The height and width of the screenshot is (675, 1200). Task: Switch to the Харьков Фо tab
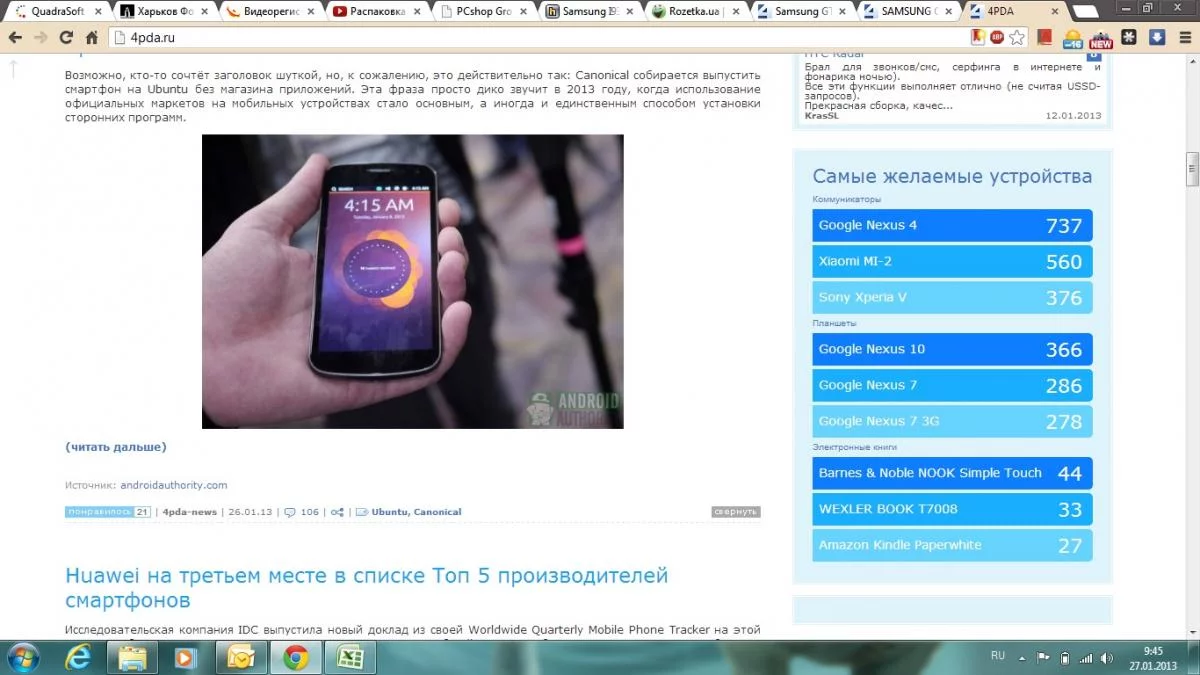pyautogui.click(x=165, y=12)
